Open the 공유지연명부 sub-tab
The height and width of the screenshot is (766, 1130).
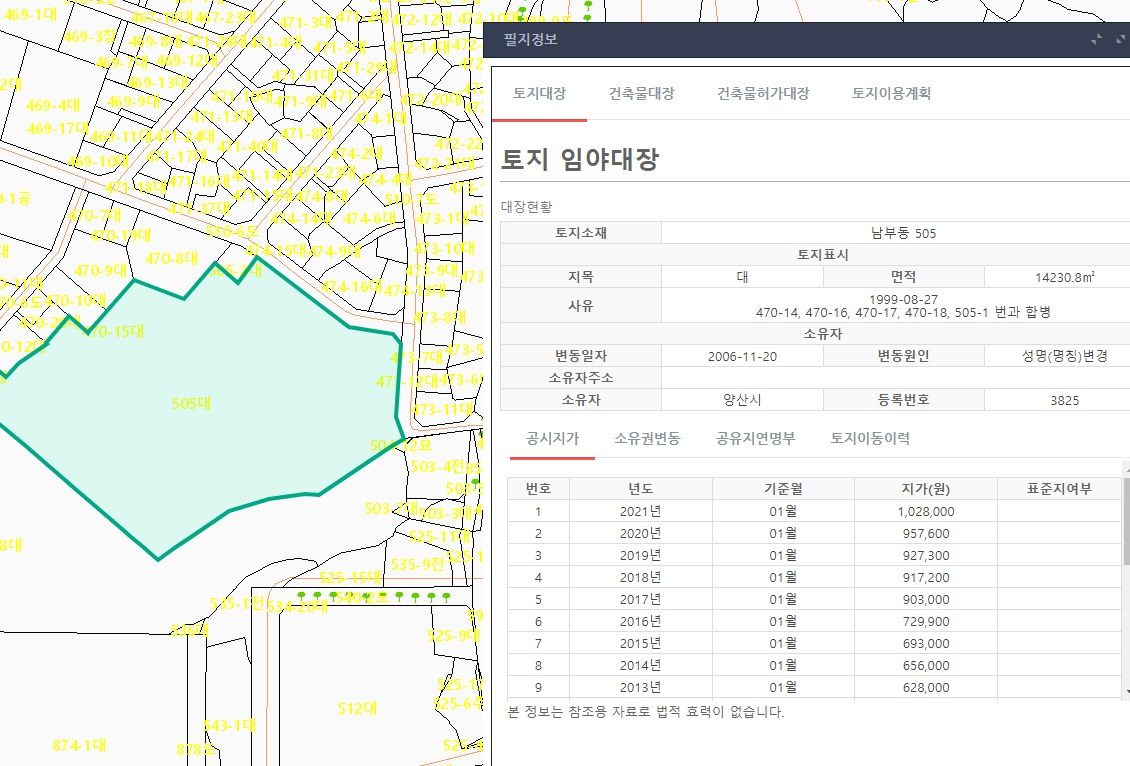[x=755, y=438]
